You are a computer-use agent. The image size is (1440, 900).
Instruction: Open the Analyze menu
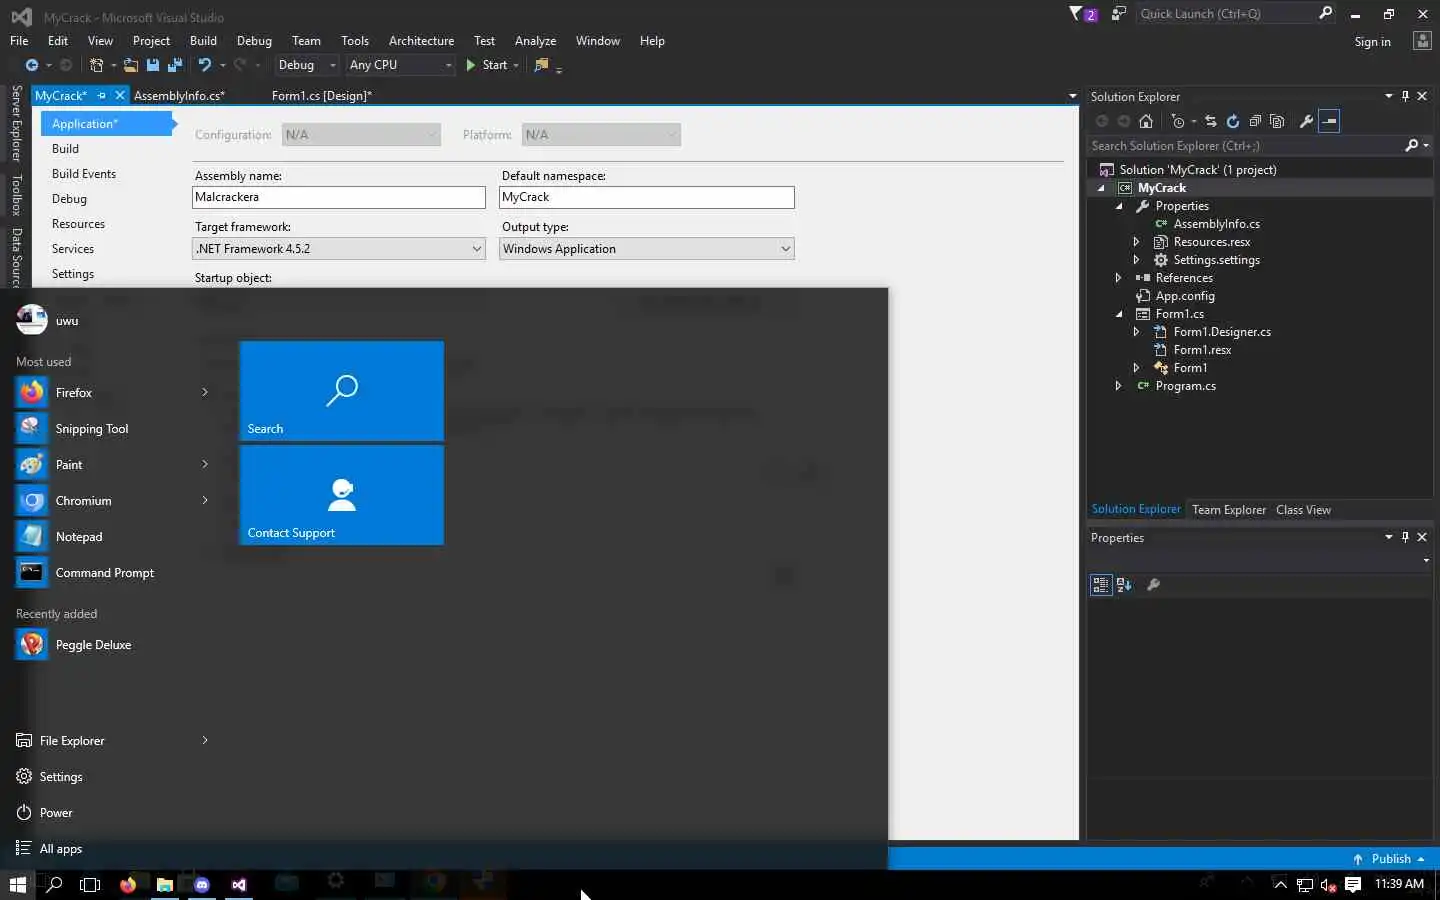pos(535,41)
